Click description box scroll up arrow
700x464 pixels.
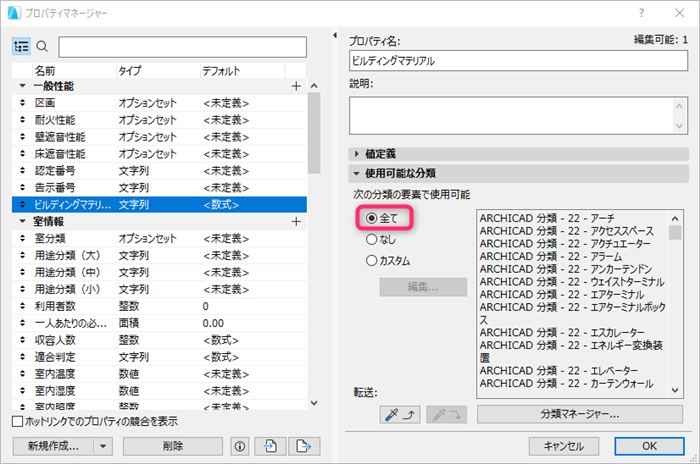679,106
